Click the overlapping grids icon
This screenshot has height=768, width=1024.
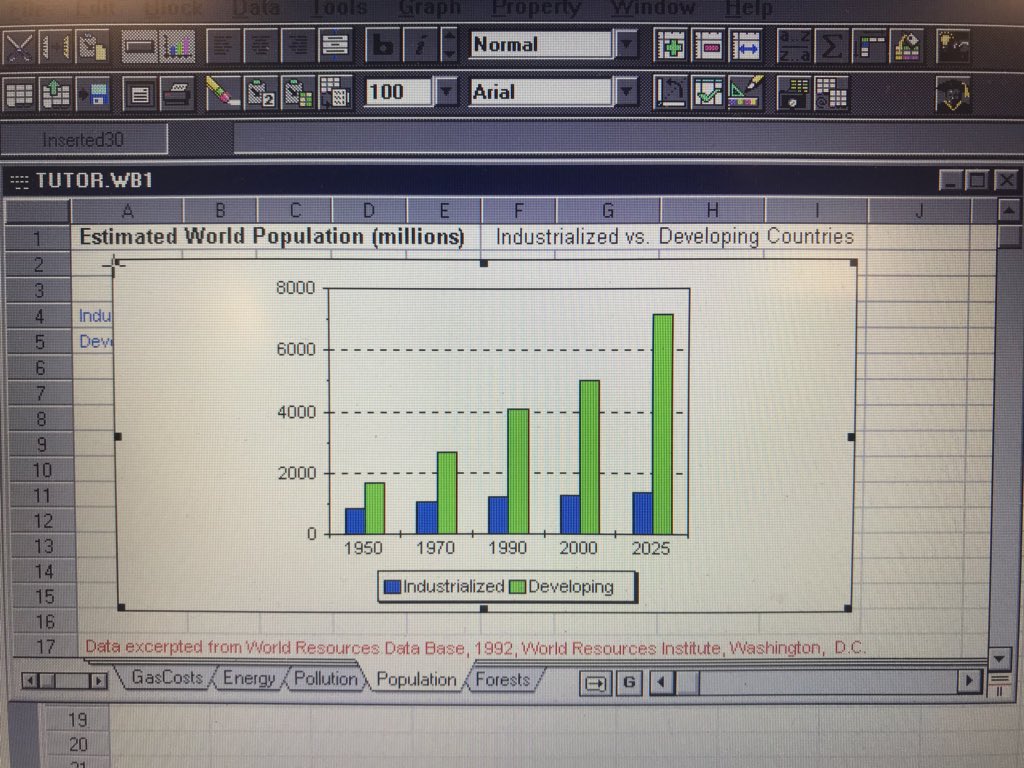coord(831,93)
